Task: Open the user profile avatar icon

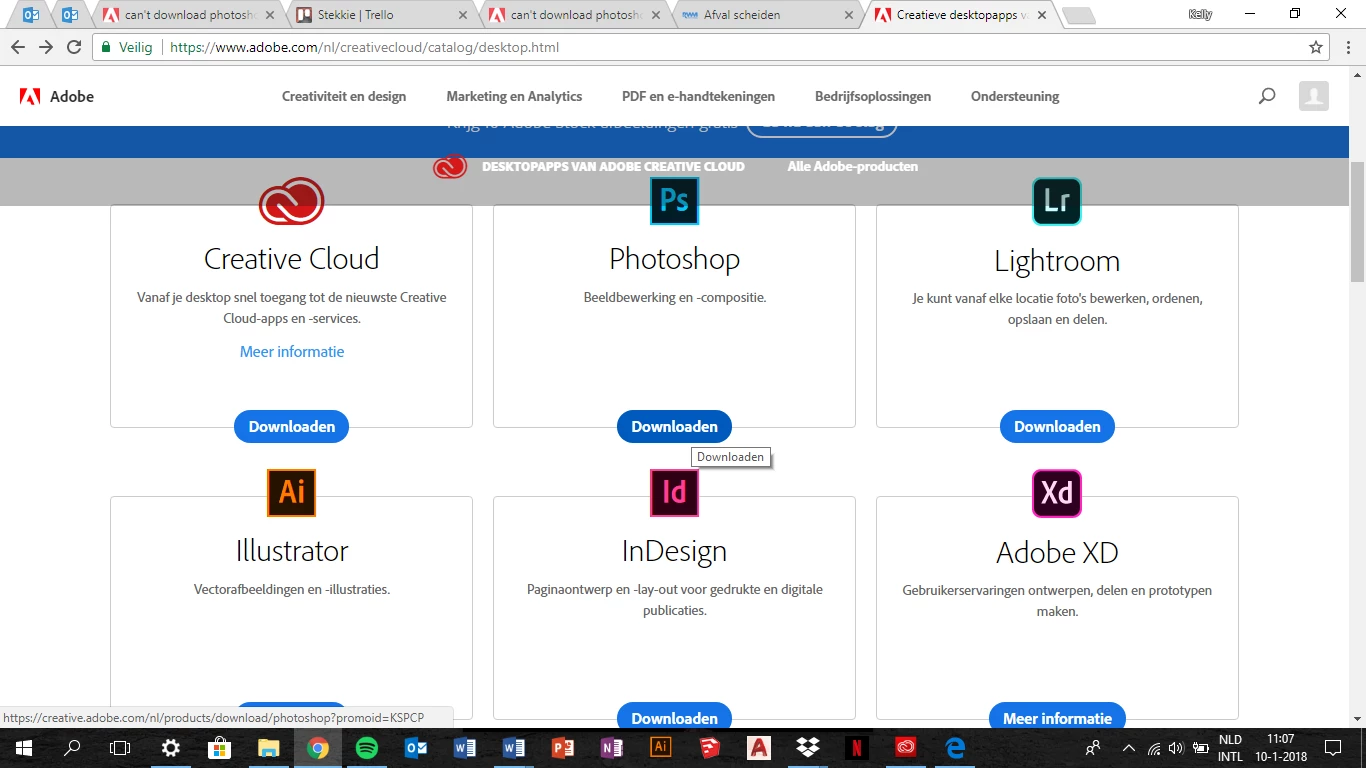Action: tap(1314, 96)
